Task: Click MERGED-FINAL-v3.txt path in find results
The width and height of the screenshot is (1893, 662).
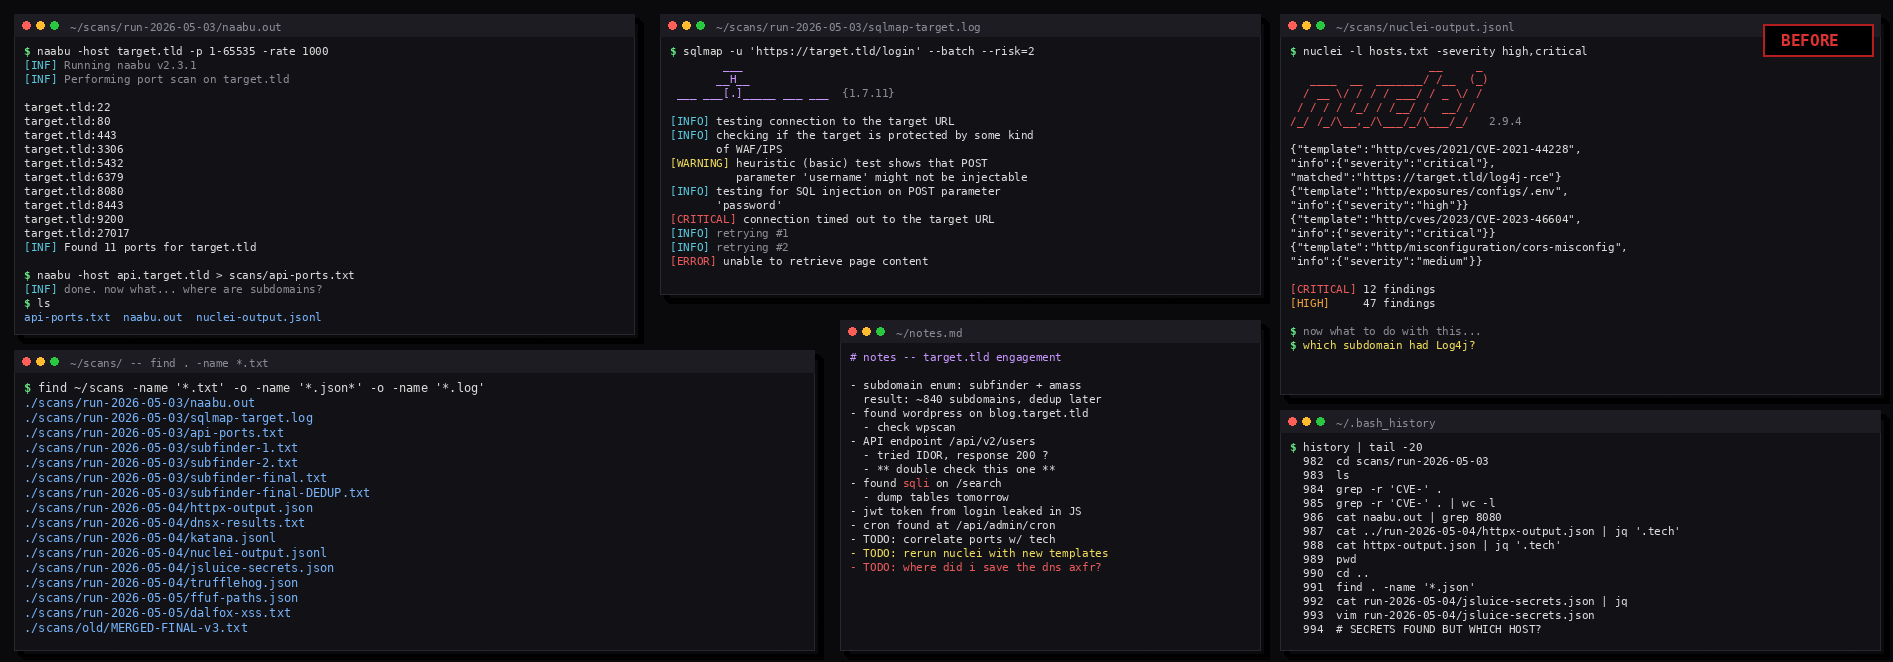Action: click(x=136, y=628)
